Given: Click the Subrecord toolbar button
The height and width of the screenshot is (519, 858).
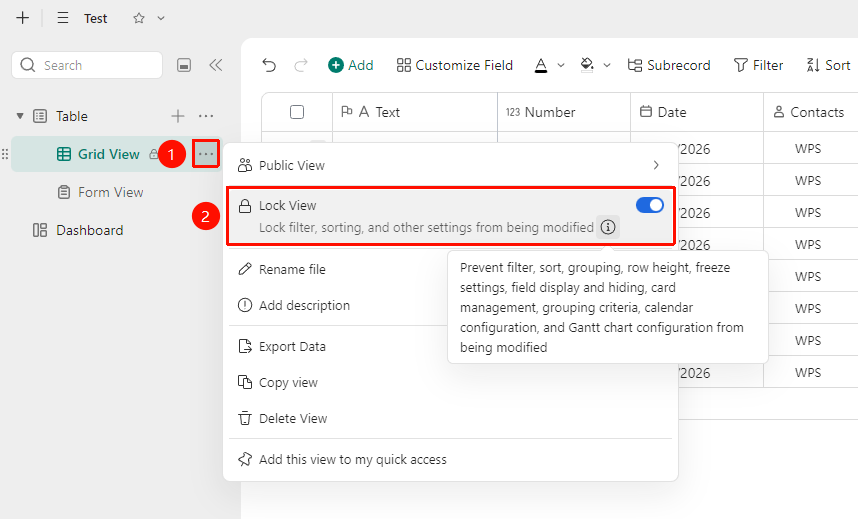Looking at the screenshot, I should 669,65.
